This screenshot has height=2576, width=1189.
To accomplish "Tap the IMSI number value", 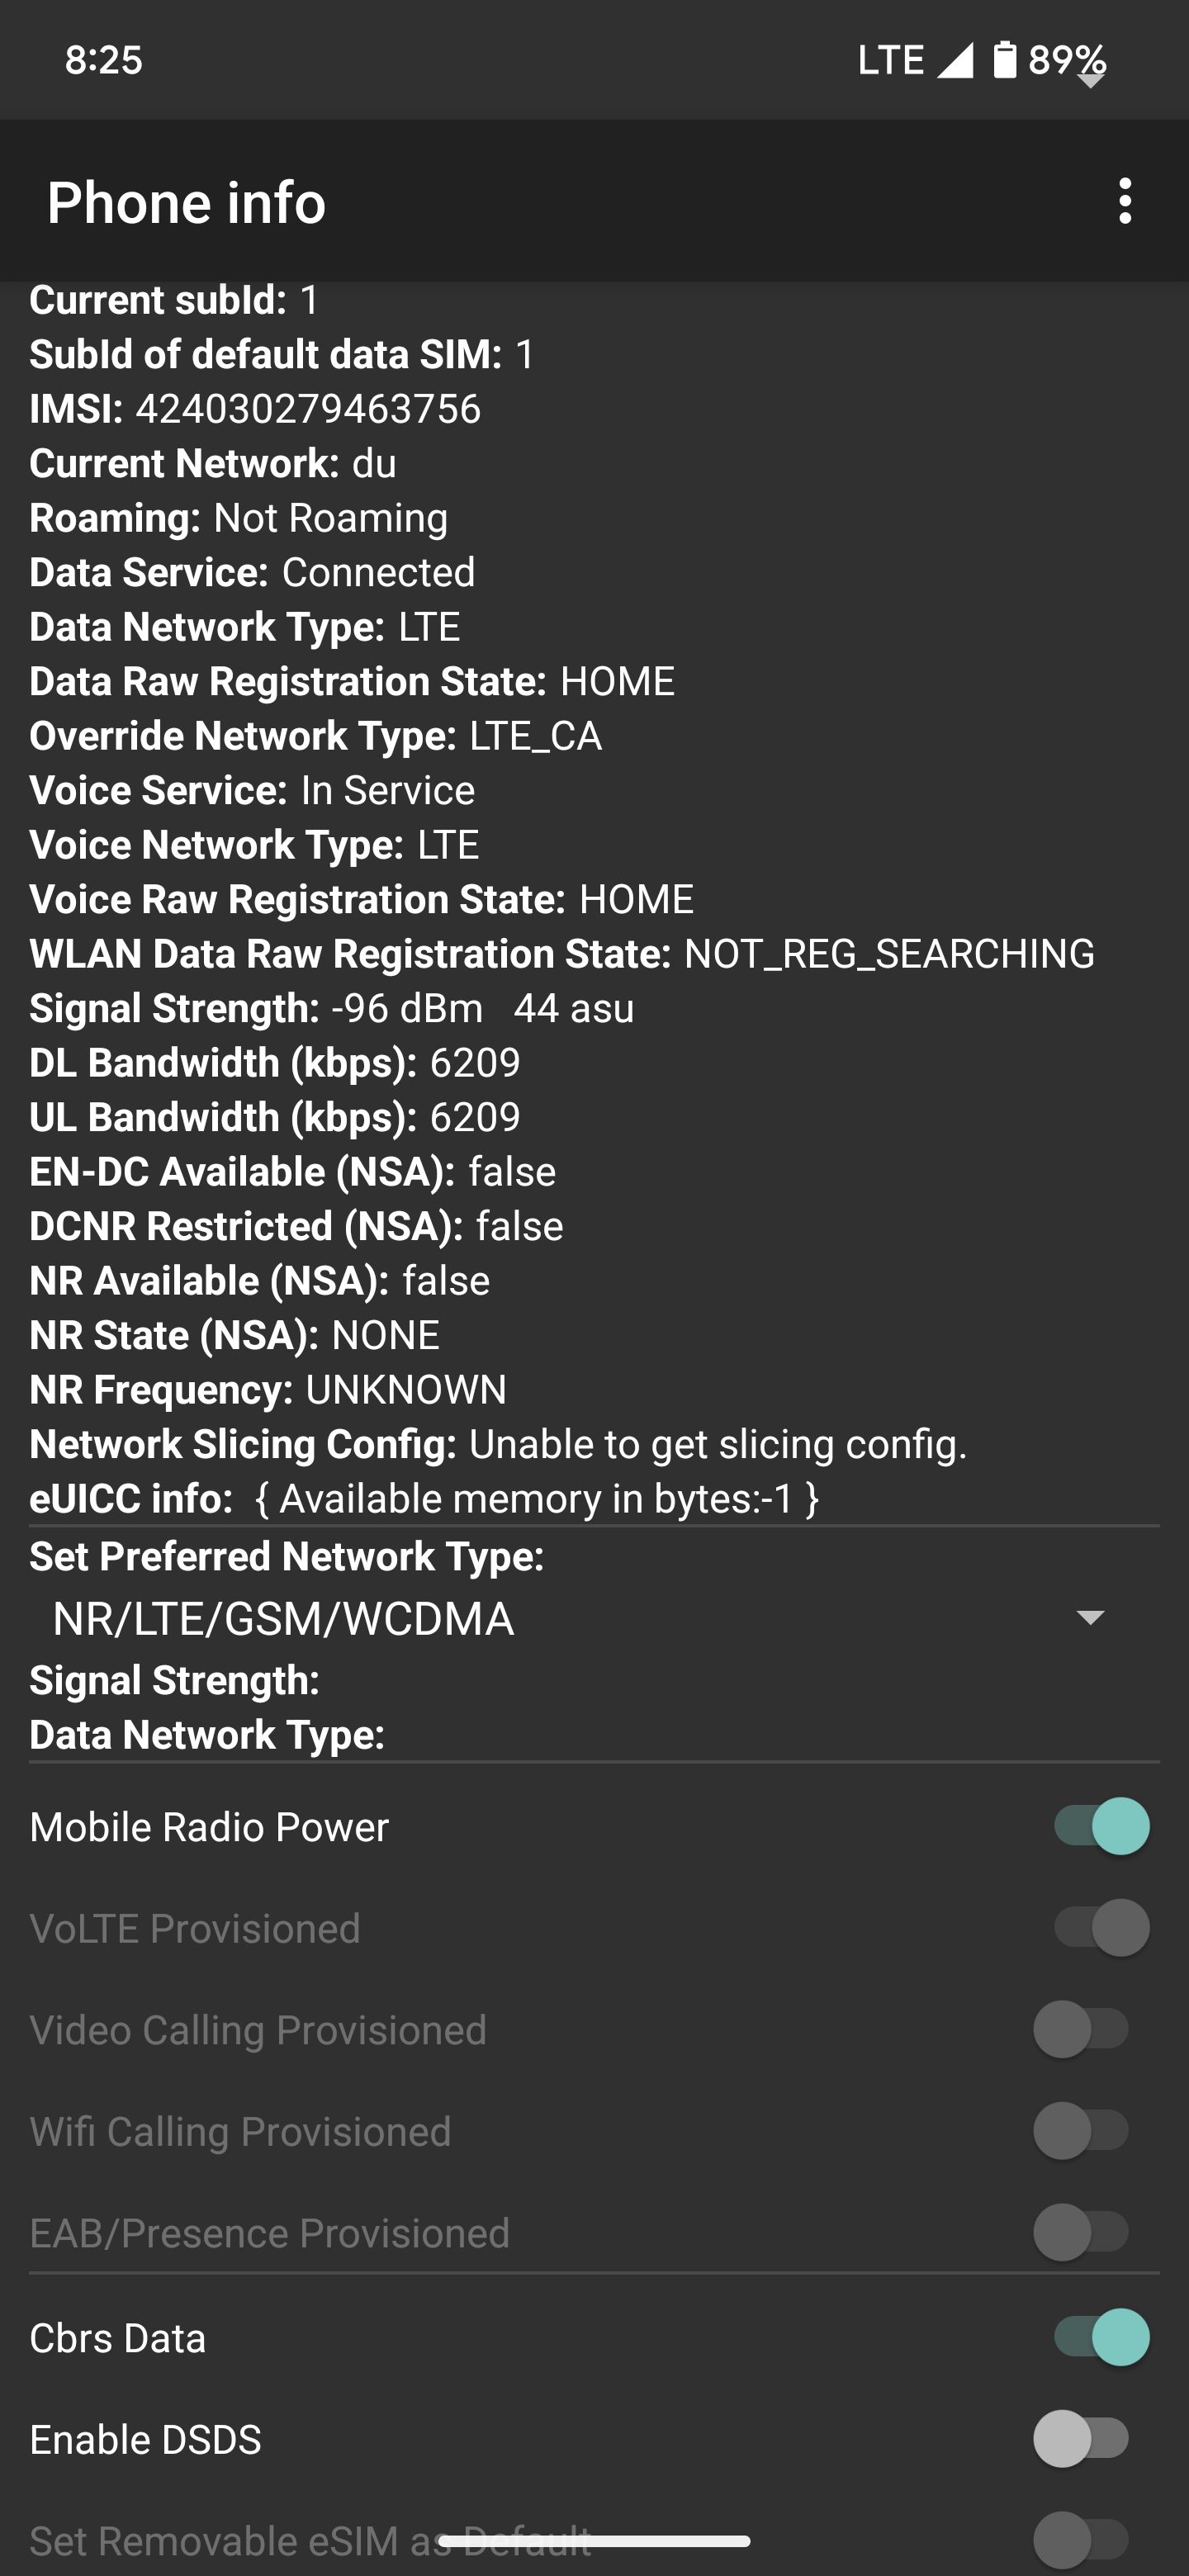I will 308,409.
